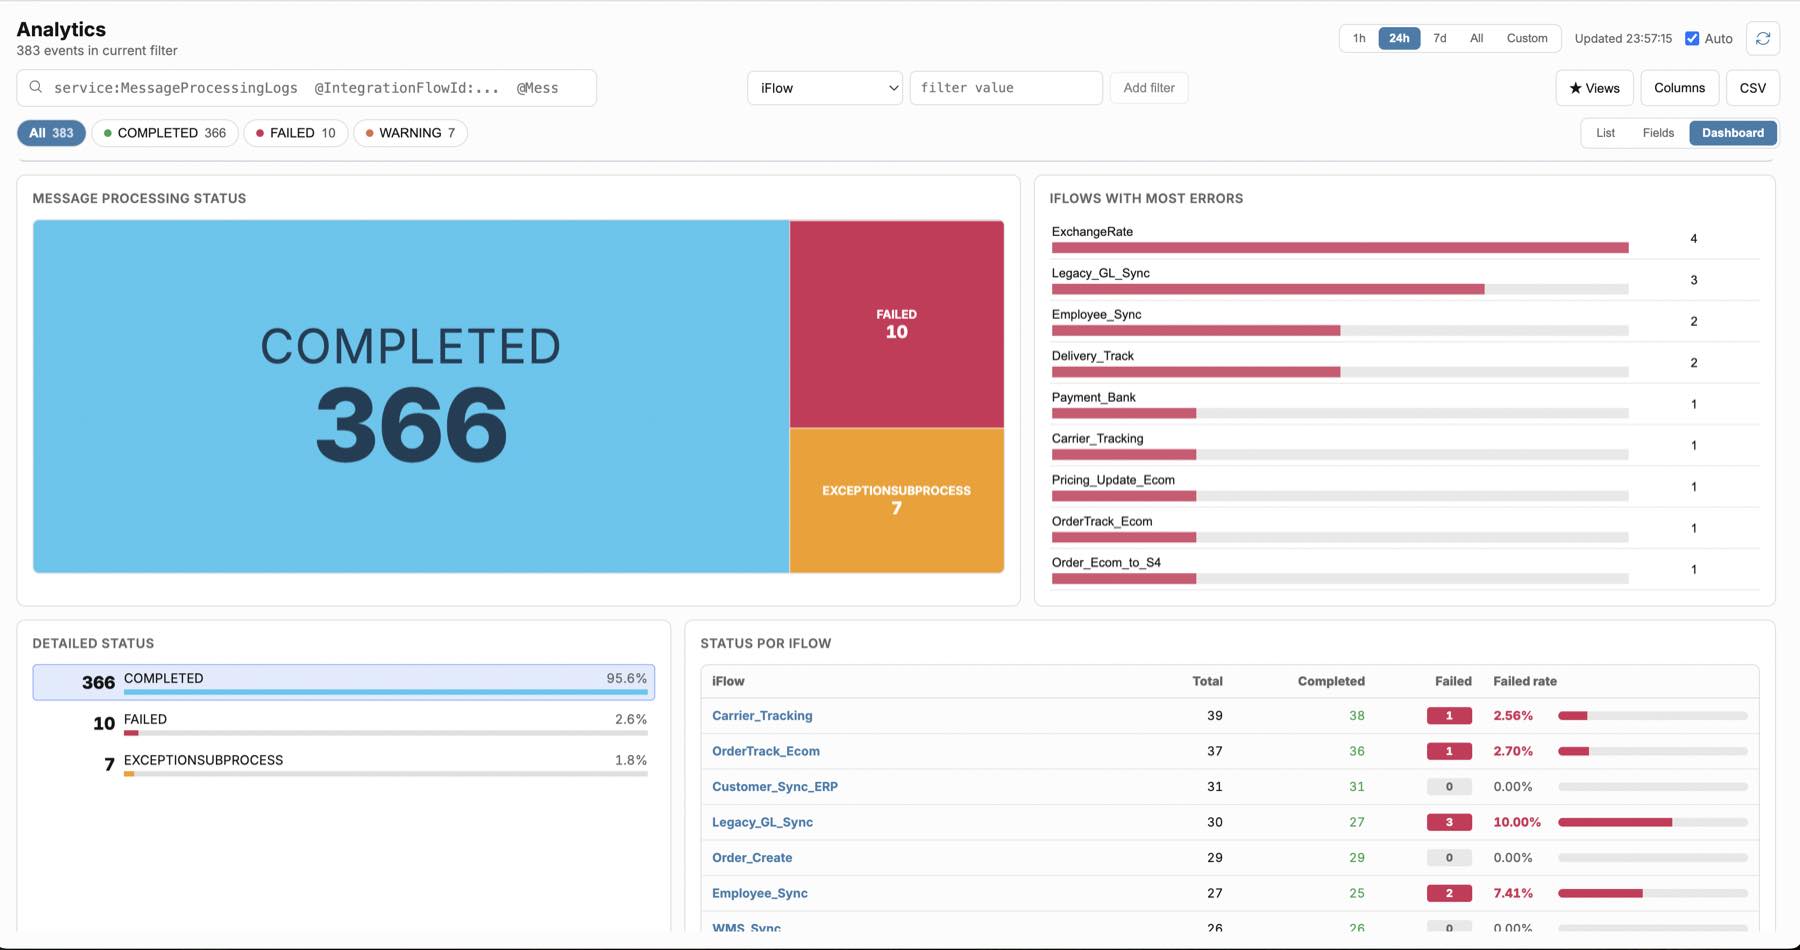Filter by WARNING 7 chip

click(x=410, y=133)
